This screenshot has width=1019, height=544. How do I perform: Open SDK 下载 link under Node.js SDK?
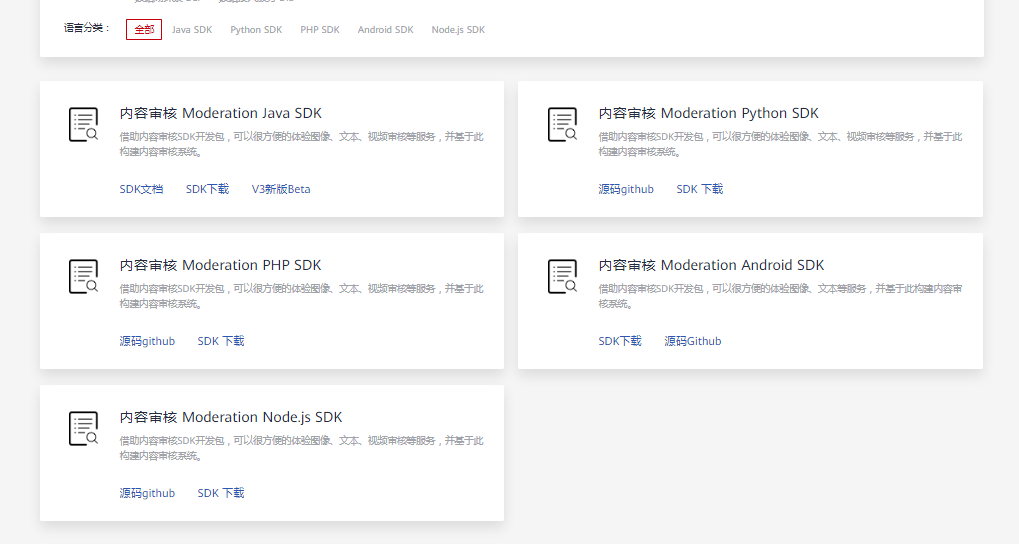point(221,493)
